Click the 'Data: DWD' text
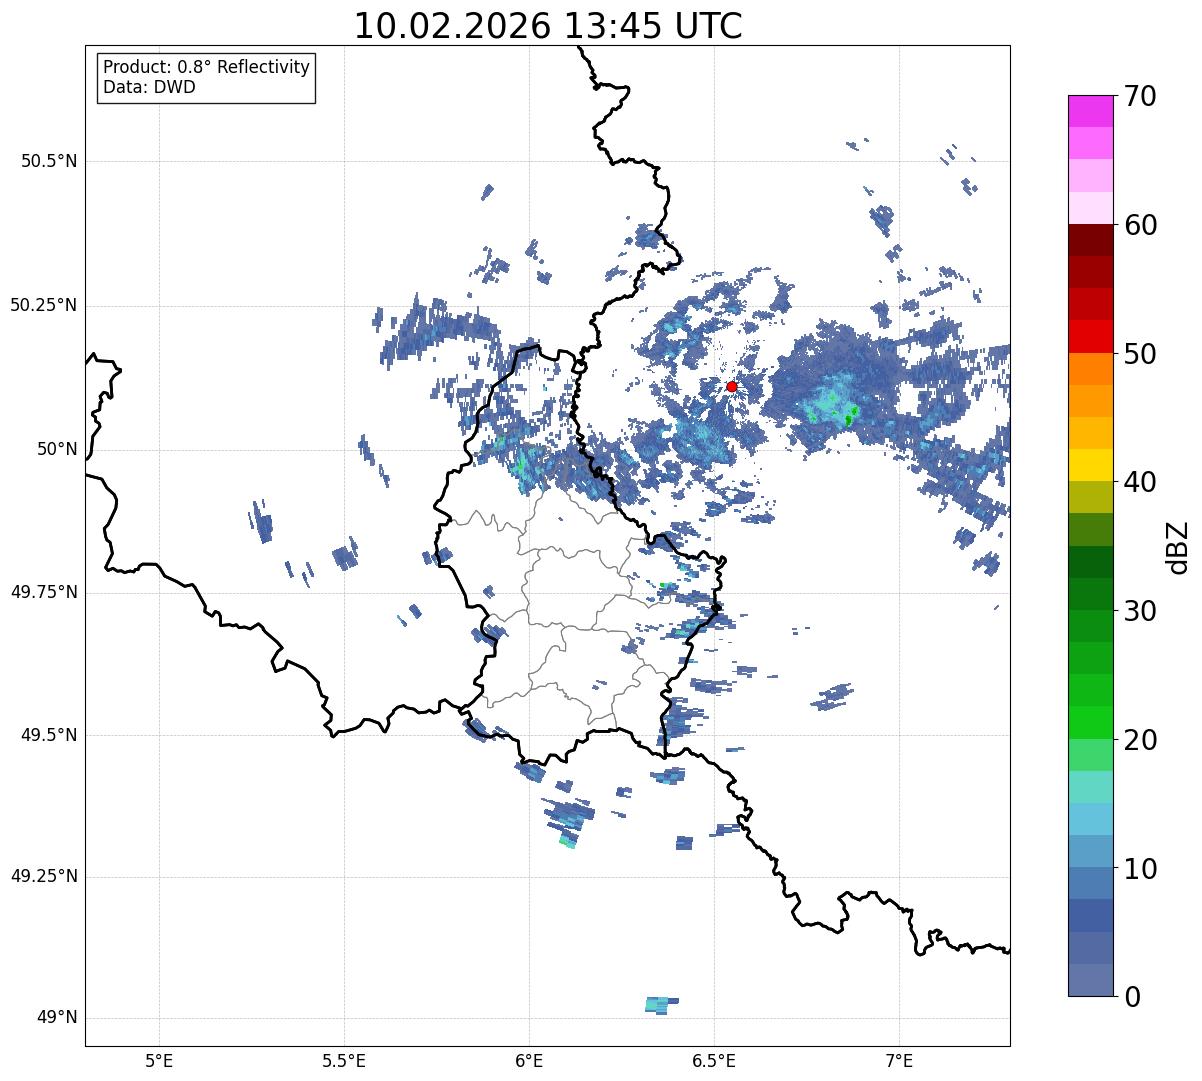The width and height of the screenshot is (1202, 1081). tap(149, 87)
